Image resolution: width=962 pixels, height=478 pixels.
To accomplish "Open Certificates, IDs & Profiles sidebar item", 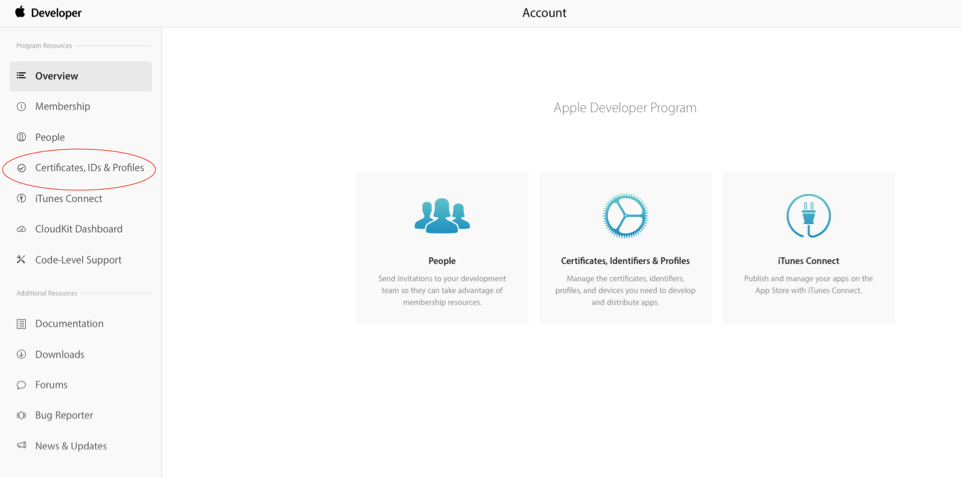I will coord(89,168).
